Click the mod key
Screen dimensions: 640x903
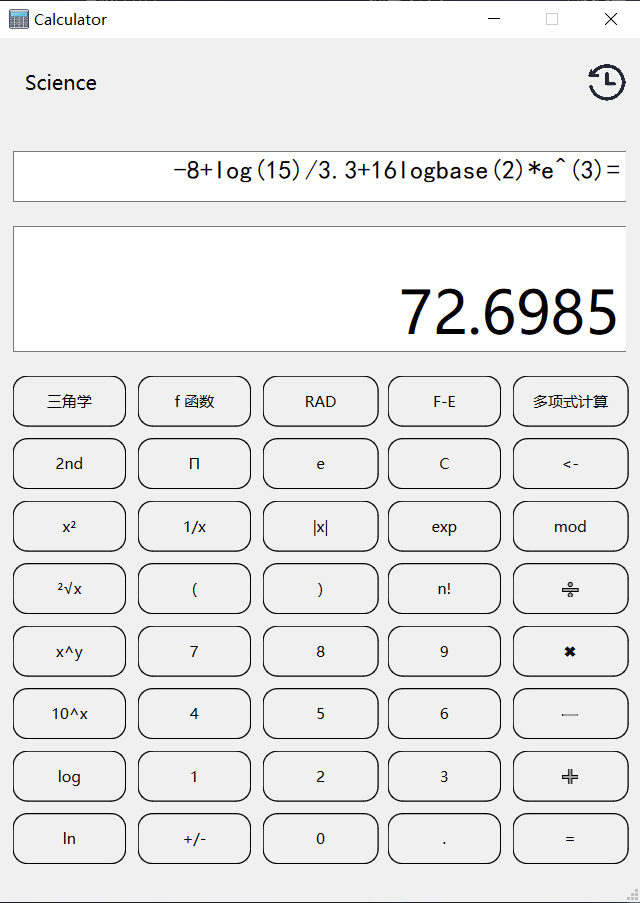coord(570,526)
